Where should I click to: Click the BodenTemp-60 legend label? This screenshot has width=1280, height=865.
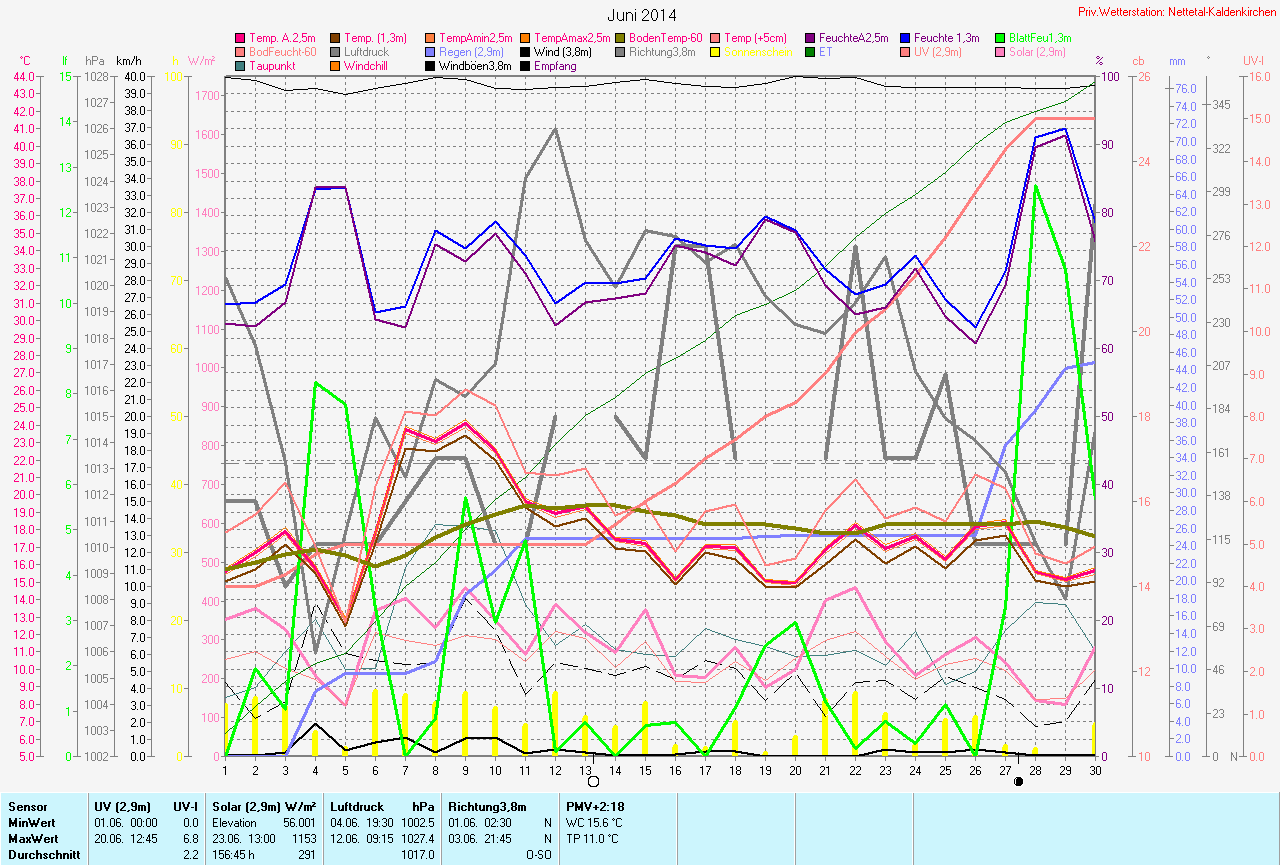pos(667,38)
